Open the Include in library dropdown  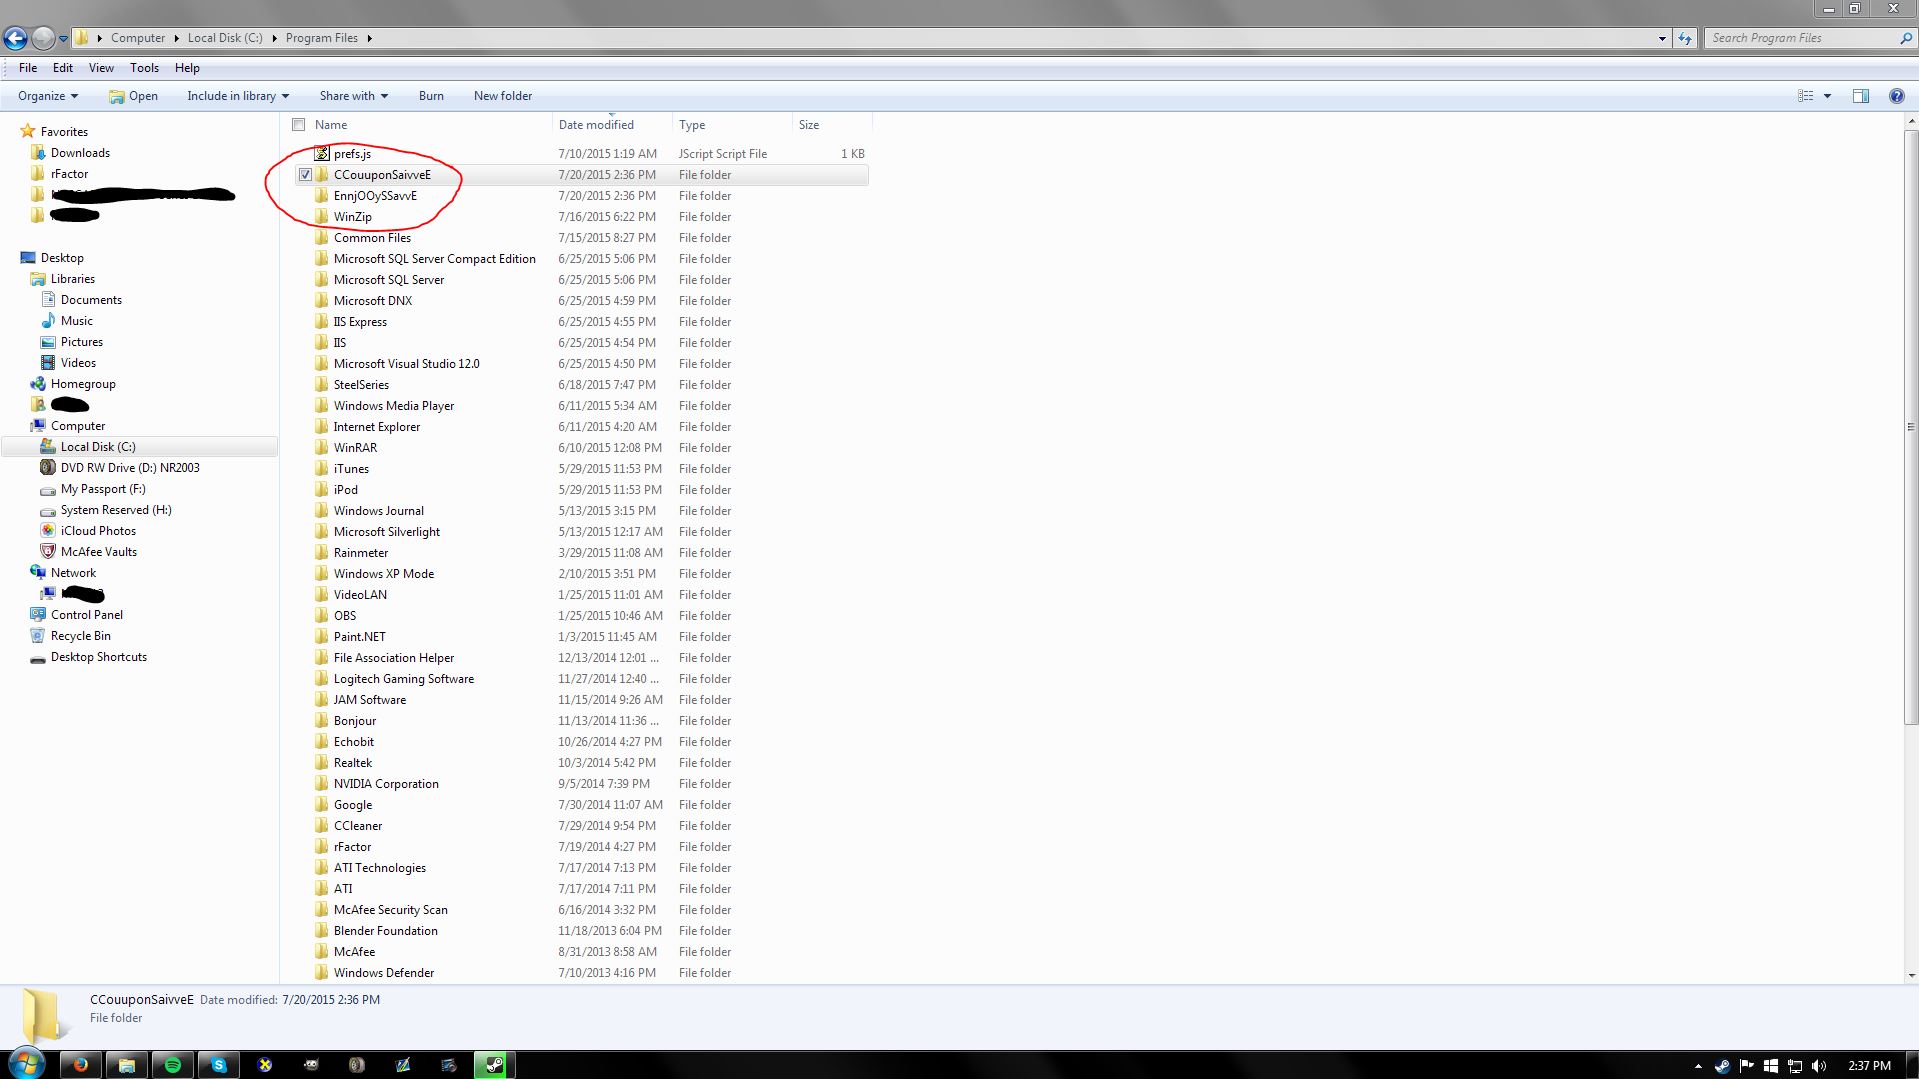click(x=238, y=96)
